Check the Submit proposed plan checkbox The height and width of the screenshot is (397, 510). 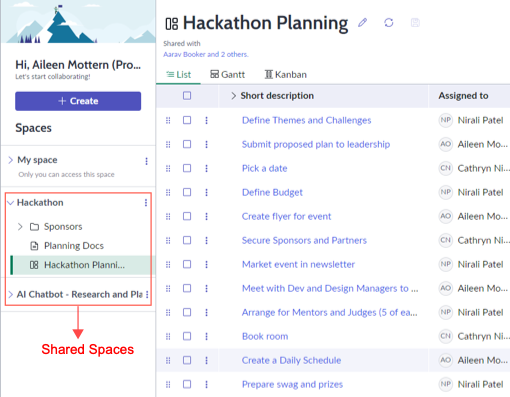tap(187, 144)
